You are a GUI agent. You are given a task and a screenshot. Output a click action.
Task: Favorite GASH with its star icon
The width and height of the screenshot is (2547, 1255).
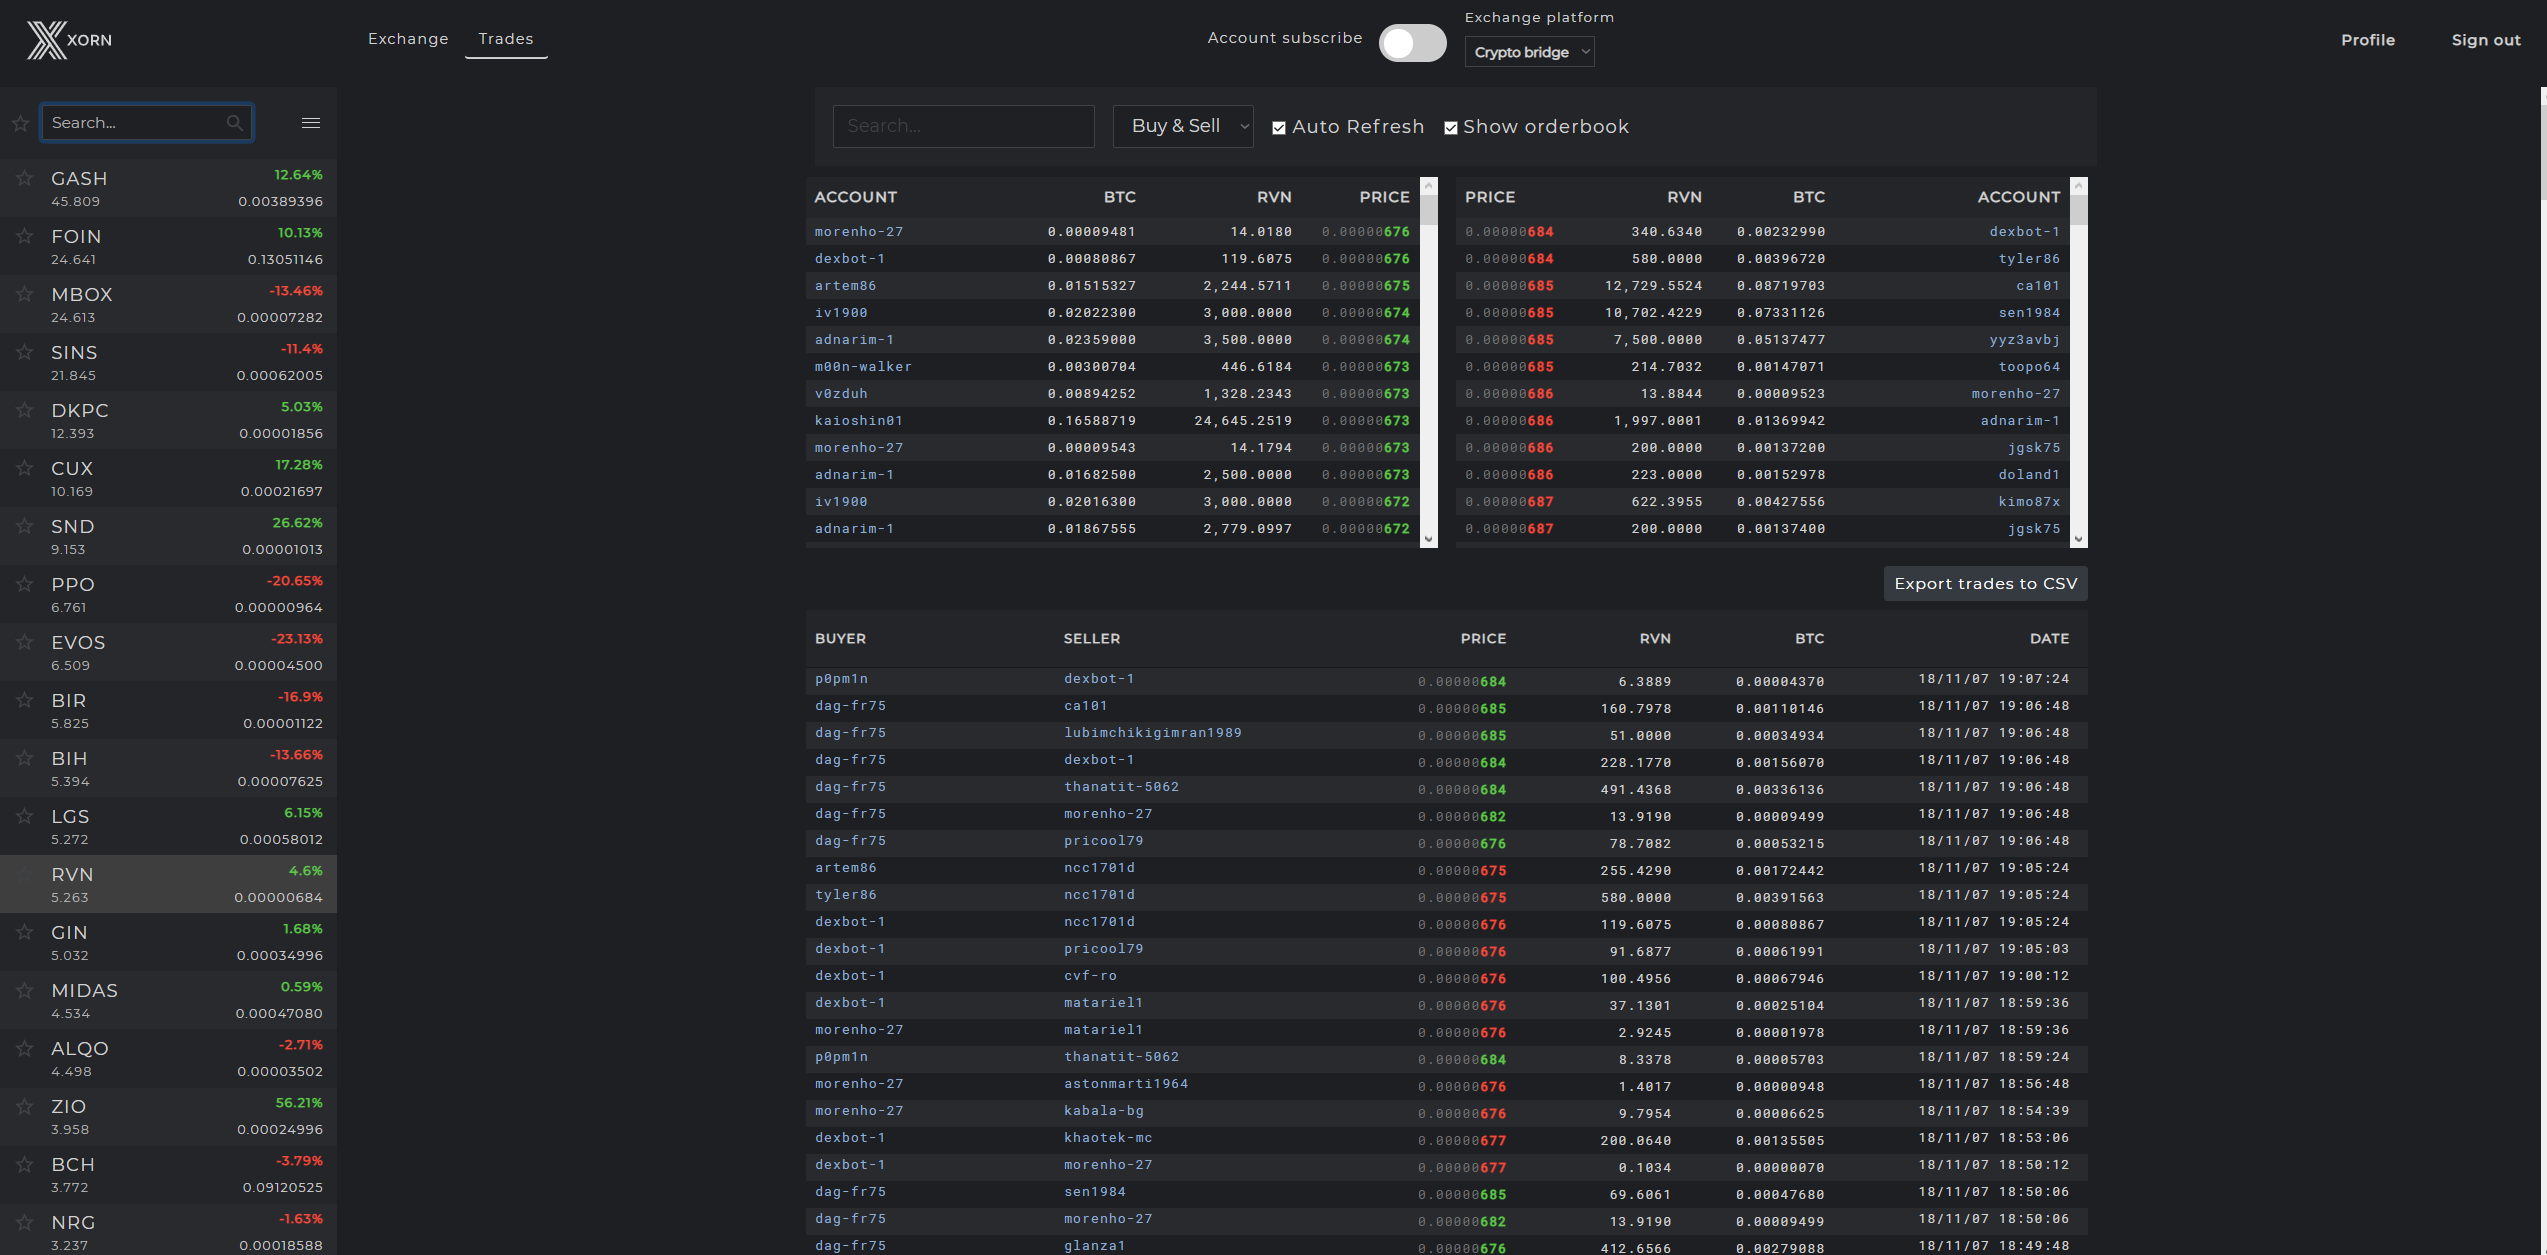tap(25, 178)
